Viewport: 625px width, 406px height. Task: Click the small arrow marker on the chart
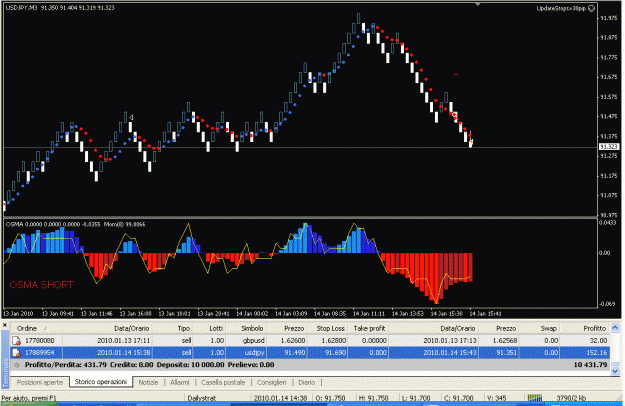coord(132,118)
